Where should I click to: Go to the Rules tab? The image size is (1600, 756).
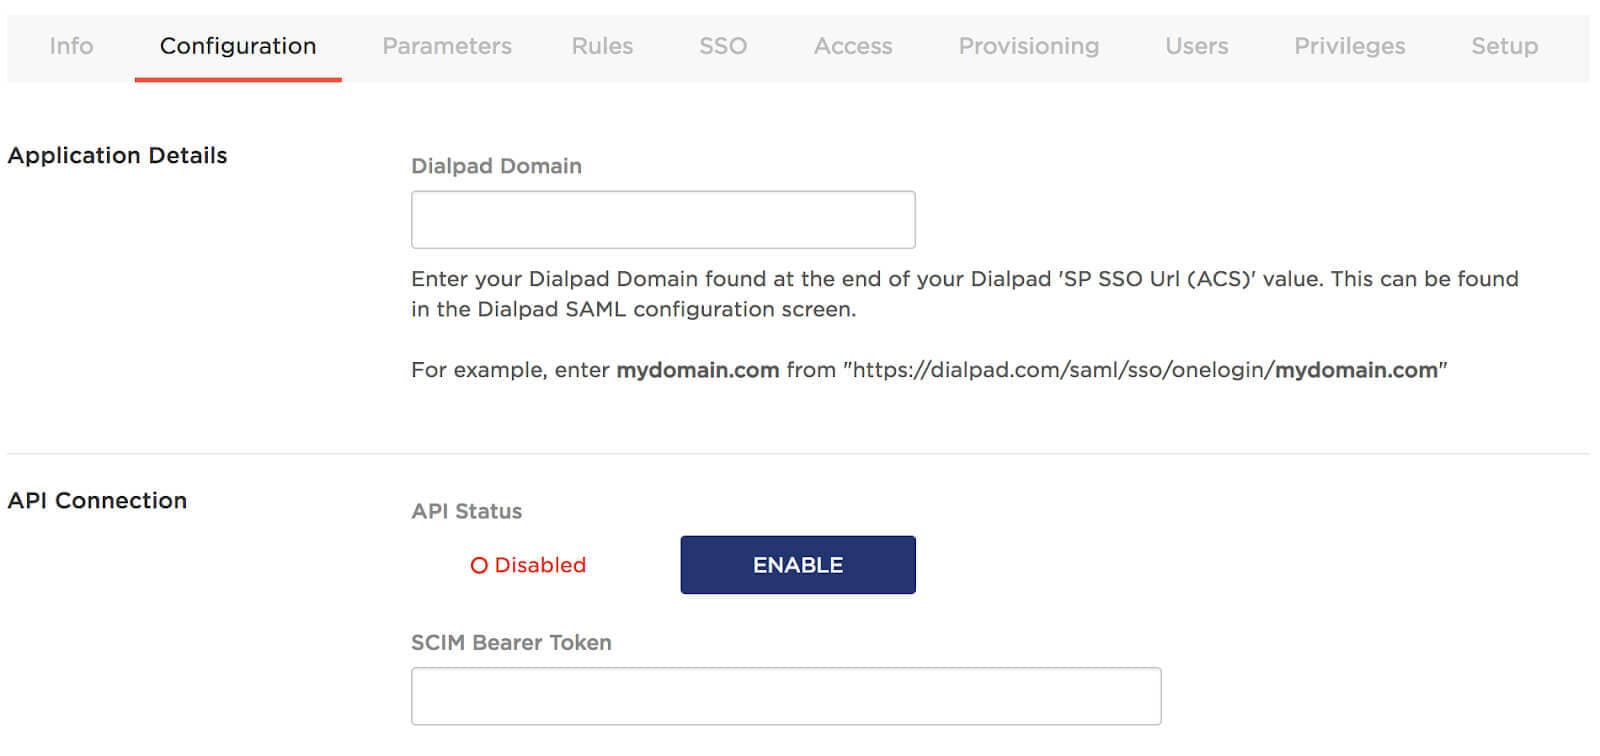click(x=602, y=46)
